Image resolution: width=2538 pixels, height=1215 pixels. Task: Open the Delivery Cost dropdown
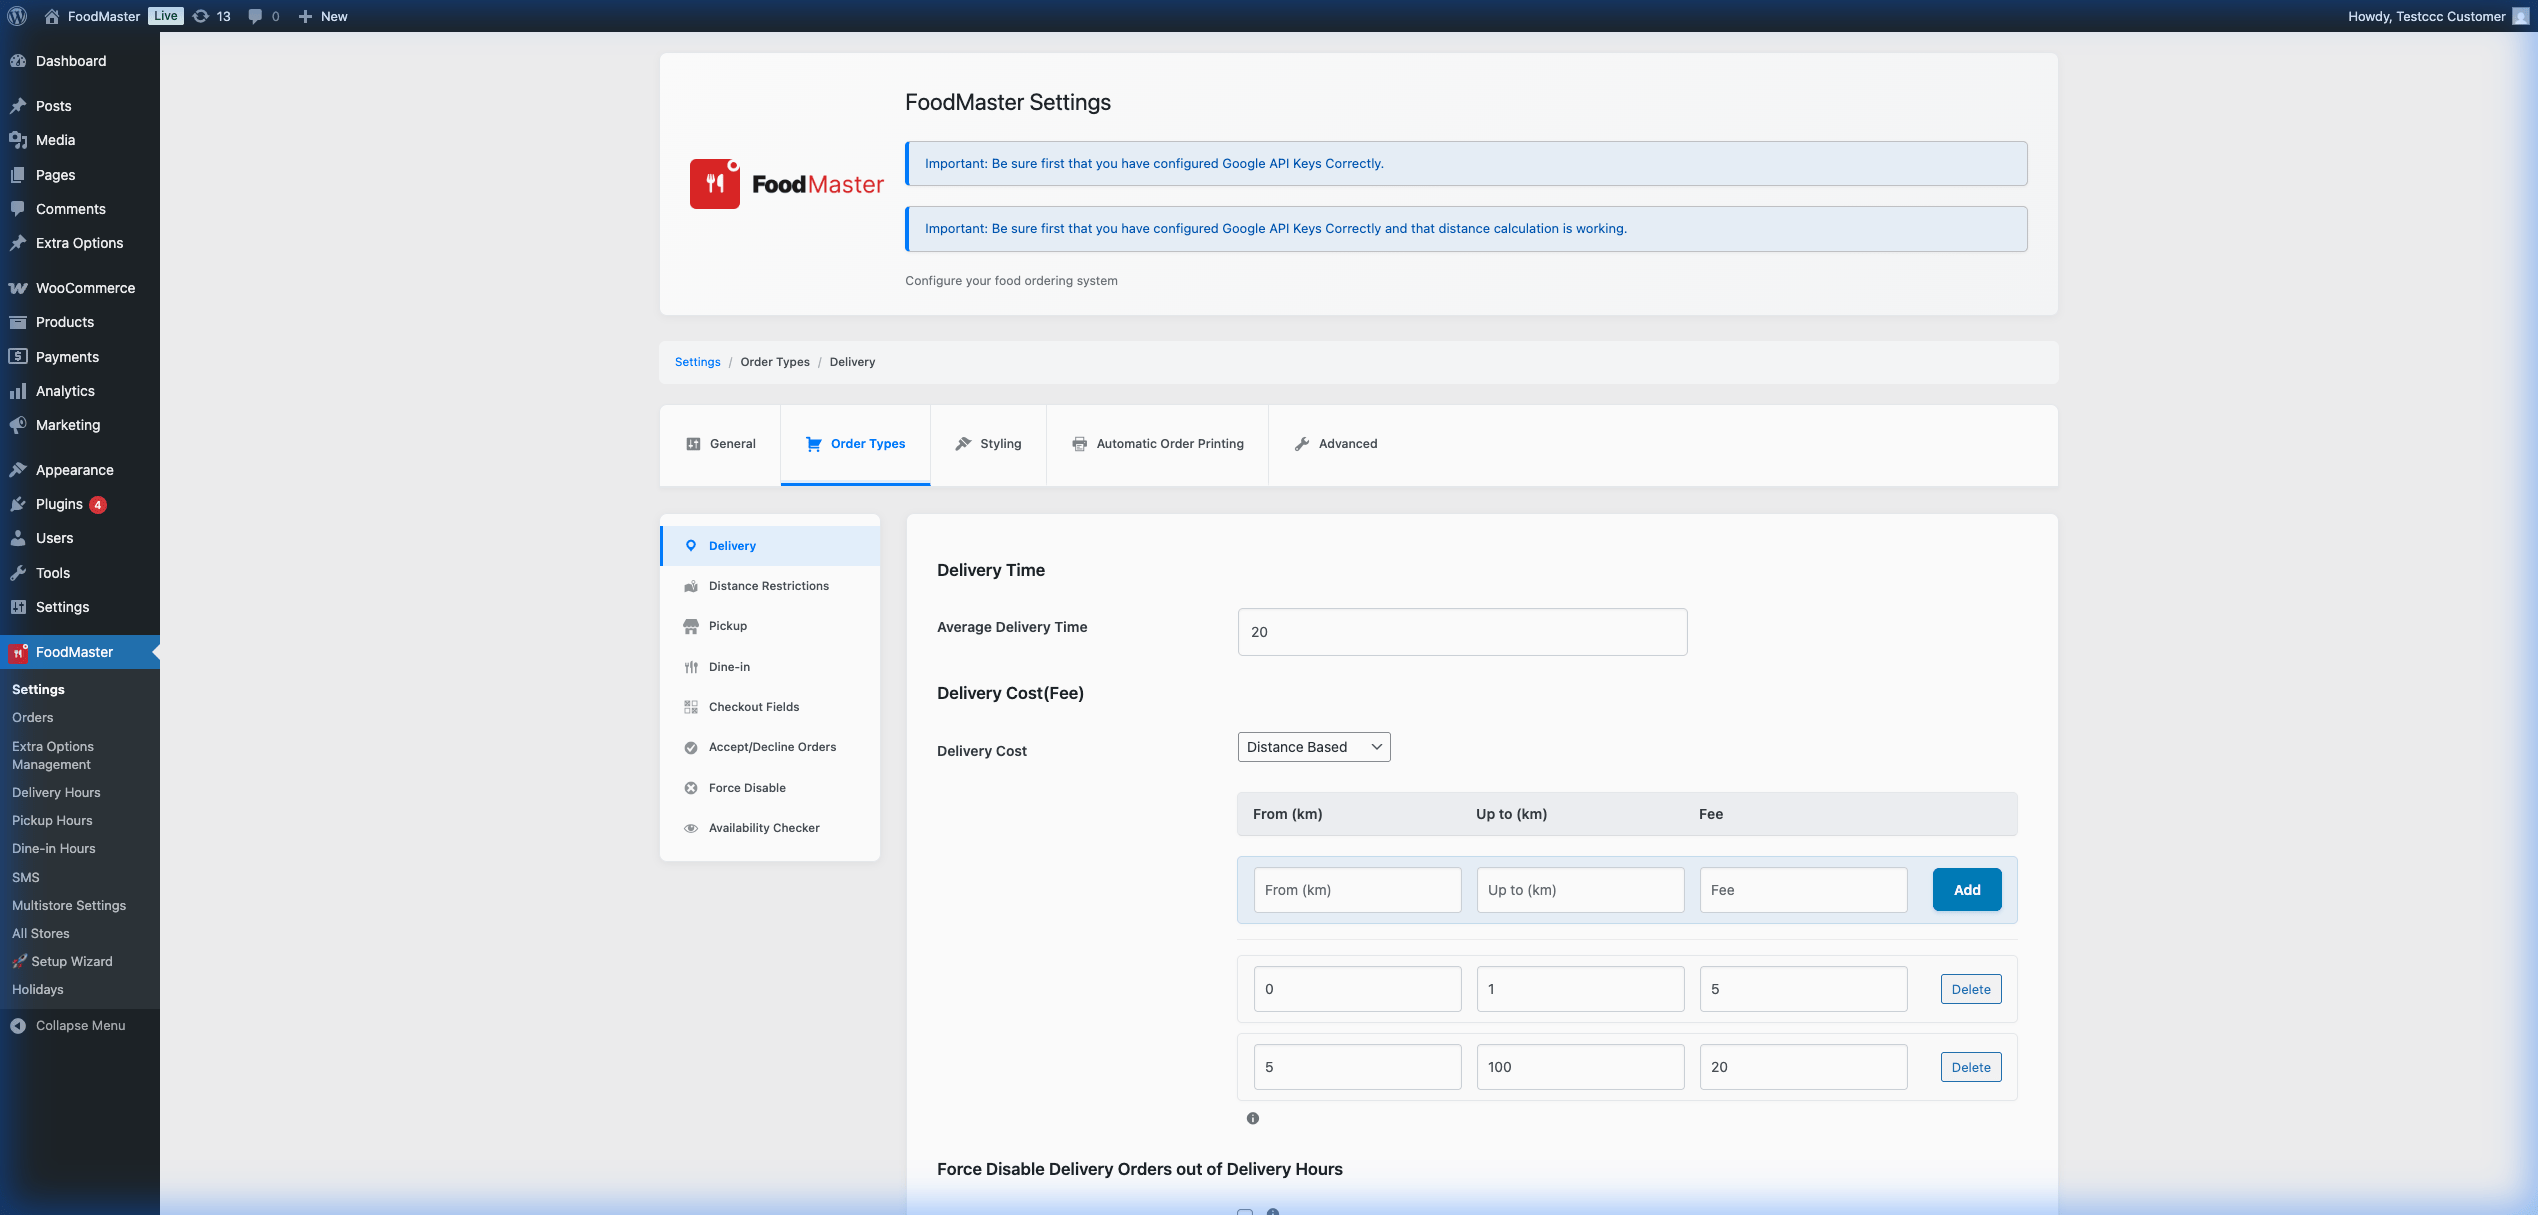pyautogui.click(x=1313, y=746)
